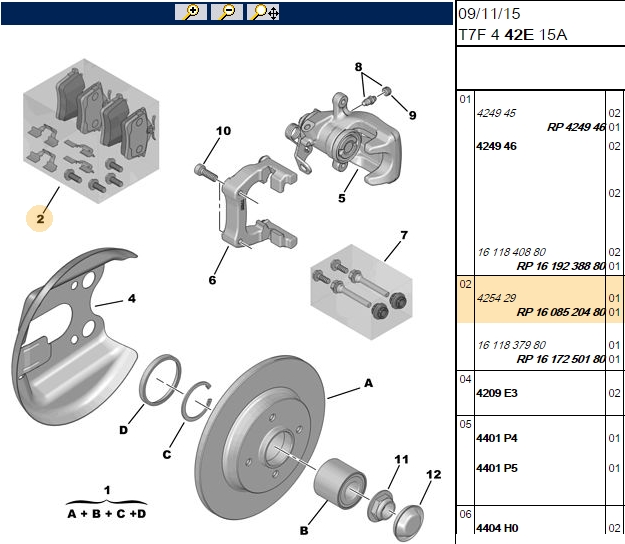Click the zoom in magnifier icon
625x544 pixels.
point(191,12)
